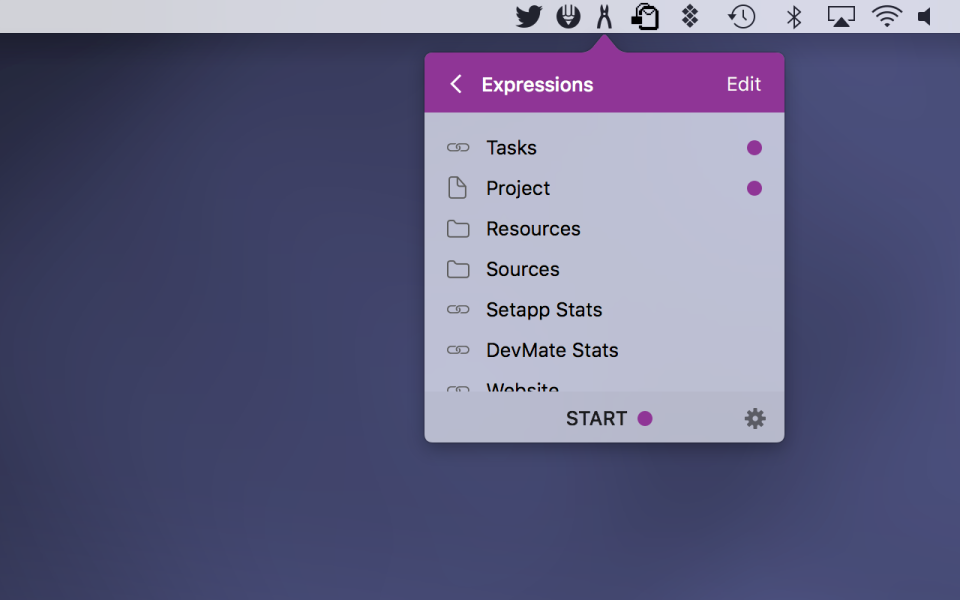Click the Twitter bird menu bar icon
960x600 pixels.
coord(528,16)
